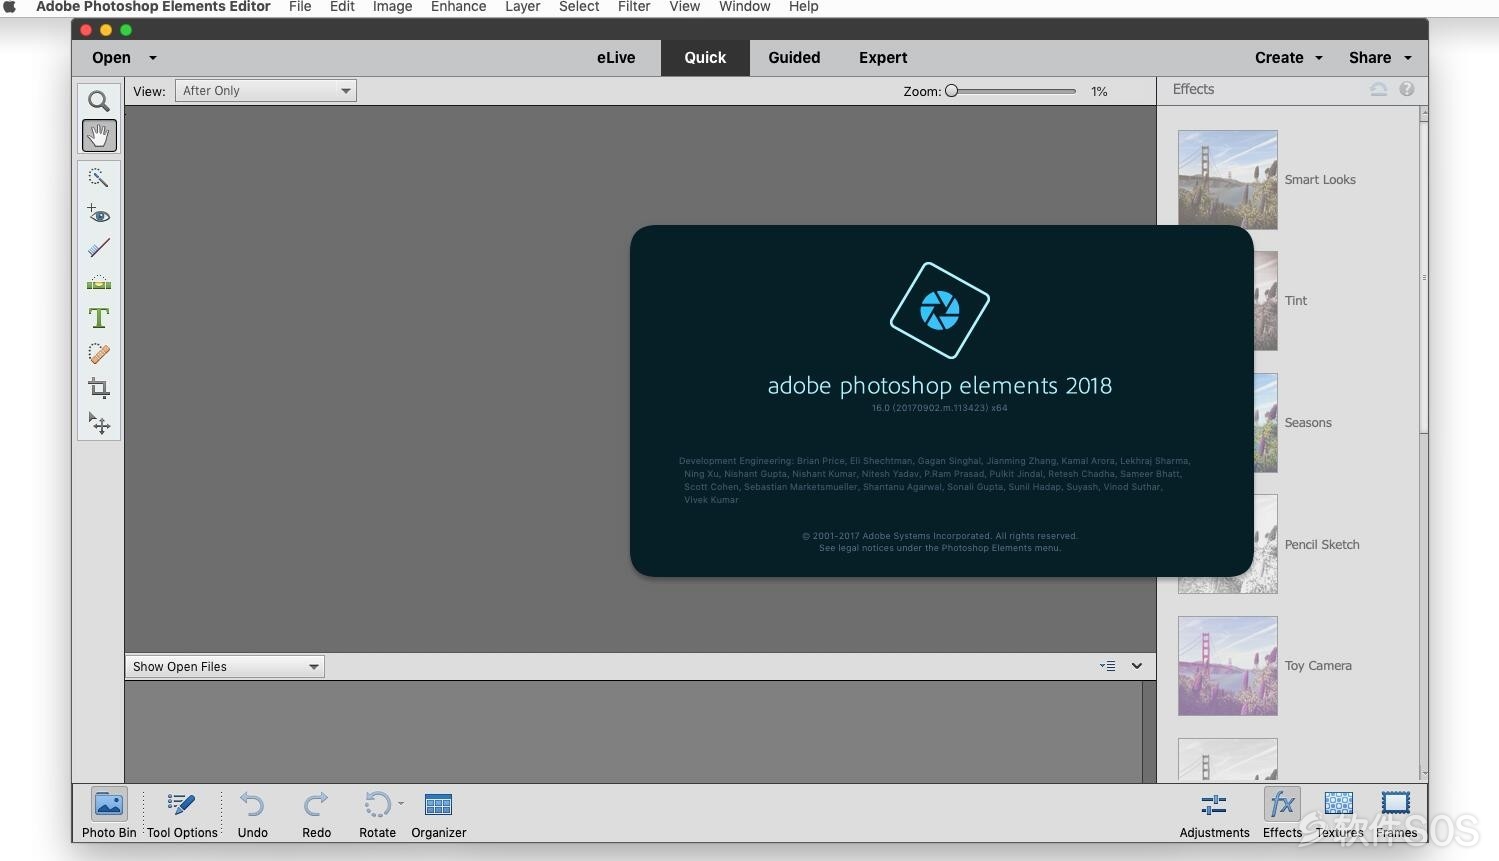The image size is (1499, 861).
Task: Click the Photoshop Elements 2018 splash logo
Action: [940, 310]
